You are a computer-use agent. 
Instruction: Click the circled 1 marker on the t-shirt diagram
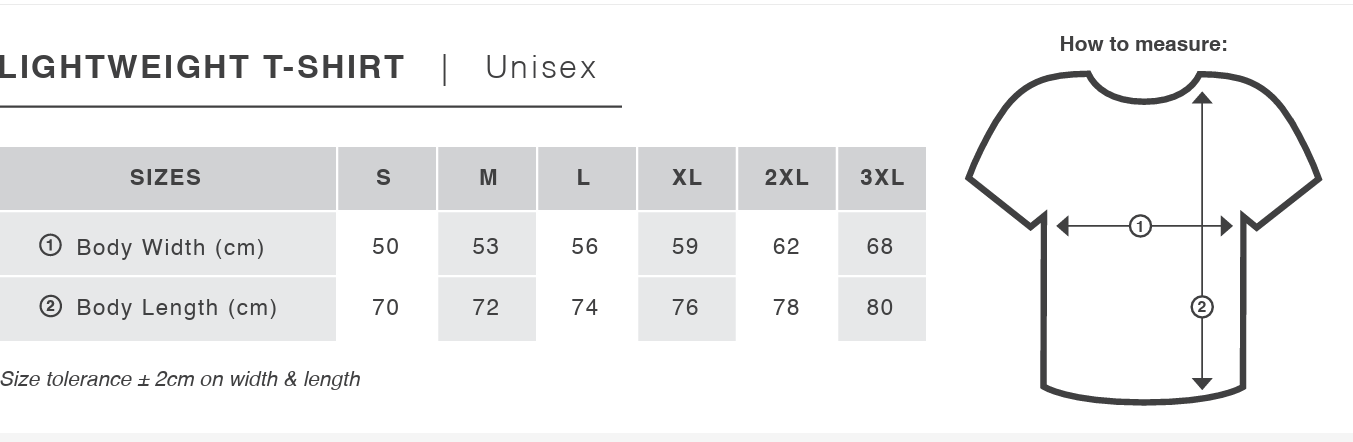[1140, 227]
